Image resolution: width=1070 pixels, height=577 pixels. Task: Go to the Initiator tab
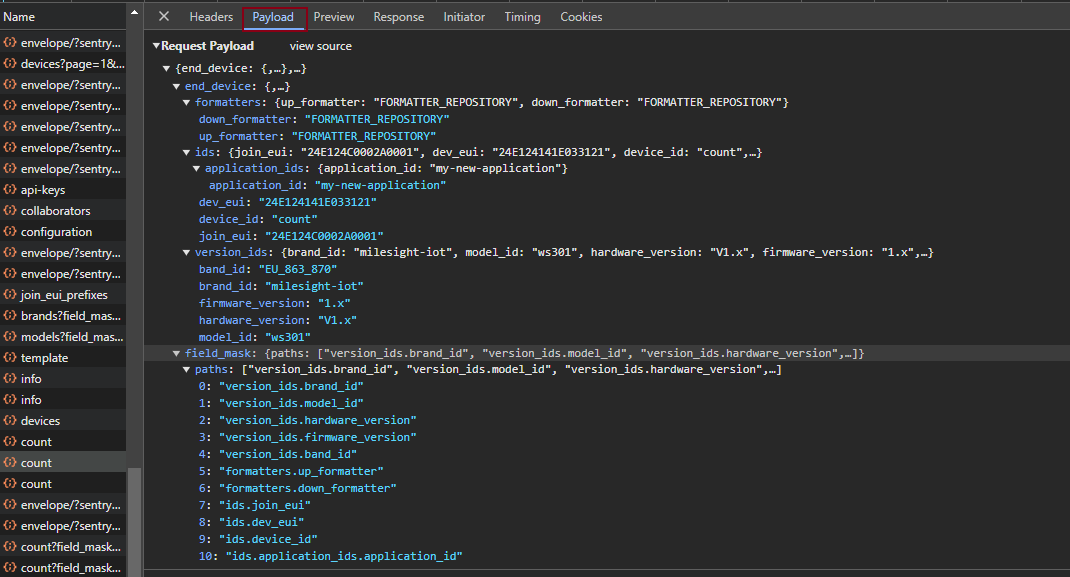point(464,17)
